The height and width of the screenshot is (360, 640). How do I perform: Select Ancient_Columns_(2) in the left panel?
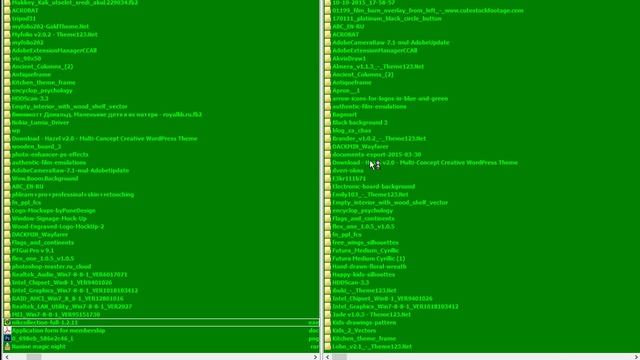coord(42,67)
